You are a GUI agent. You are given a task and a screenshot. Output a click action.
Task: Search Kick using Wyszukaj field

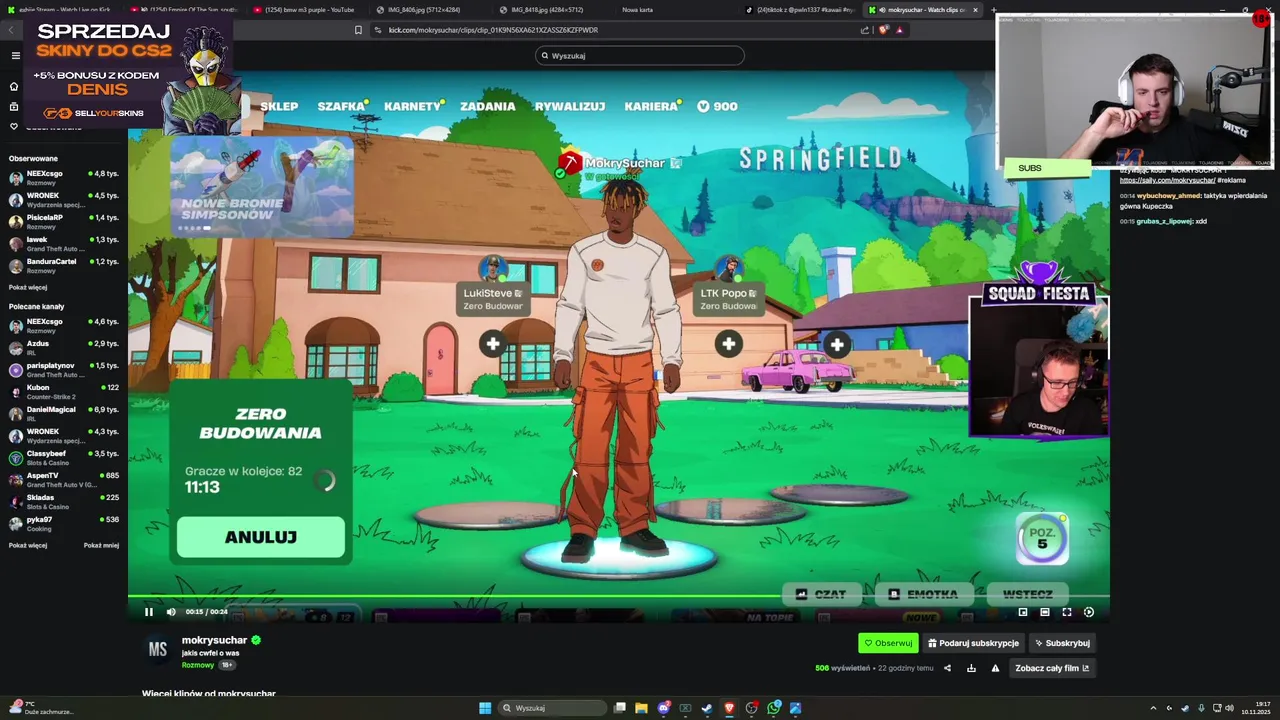pyautogui.click(x=640, y=55)
